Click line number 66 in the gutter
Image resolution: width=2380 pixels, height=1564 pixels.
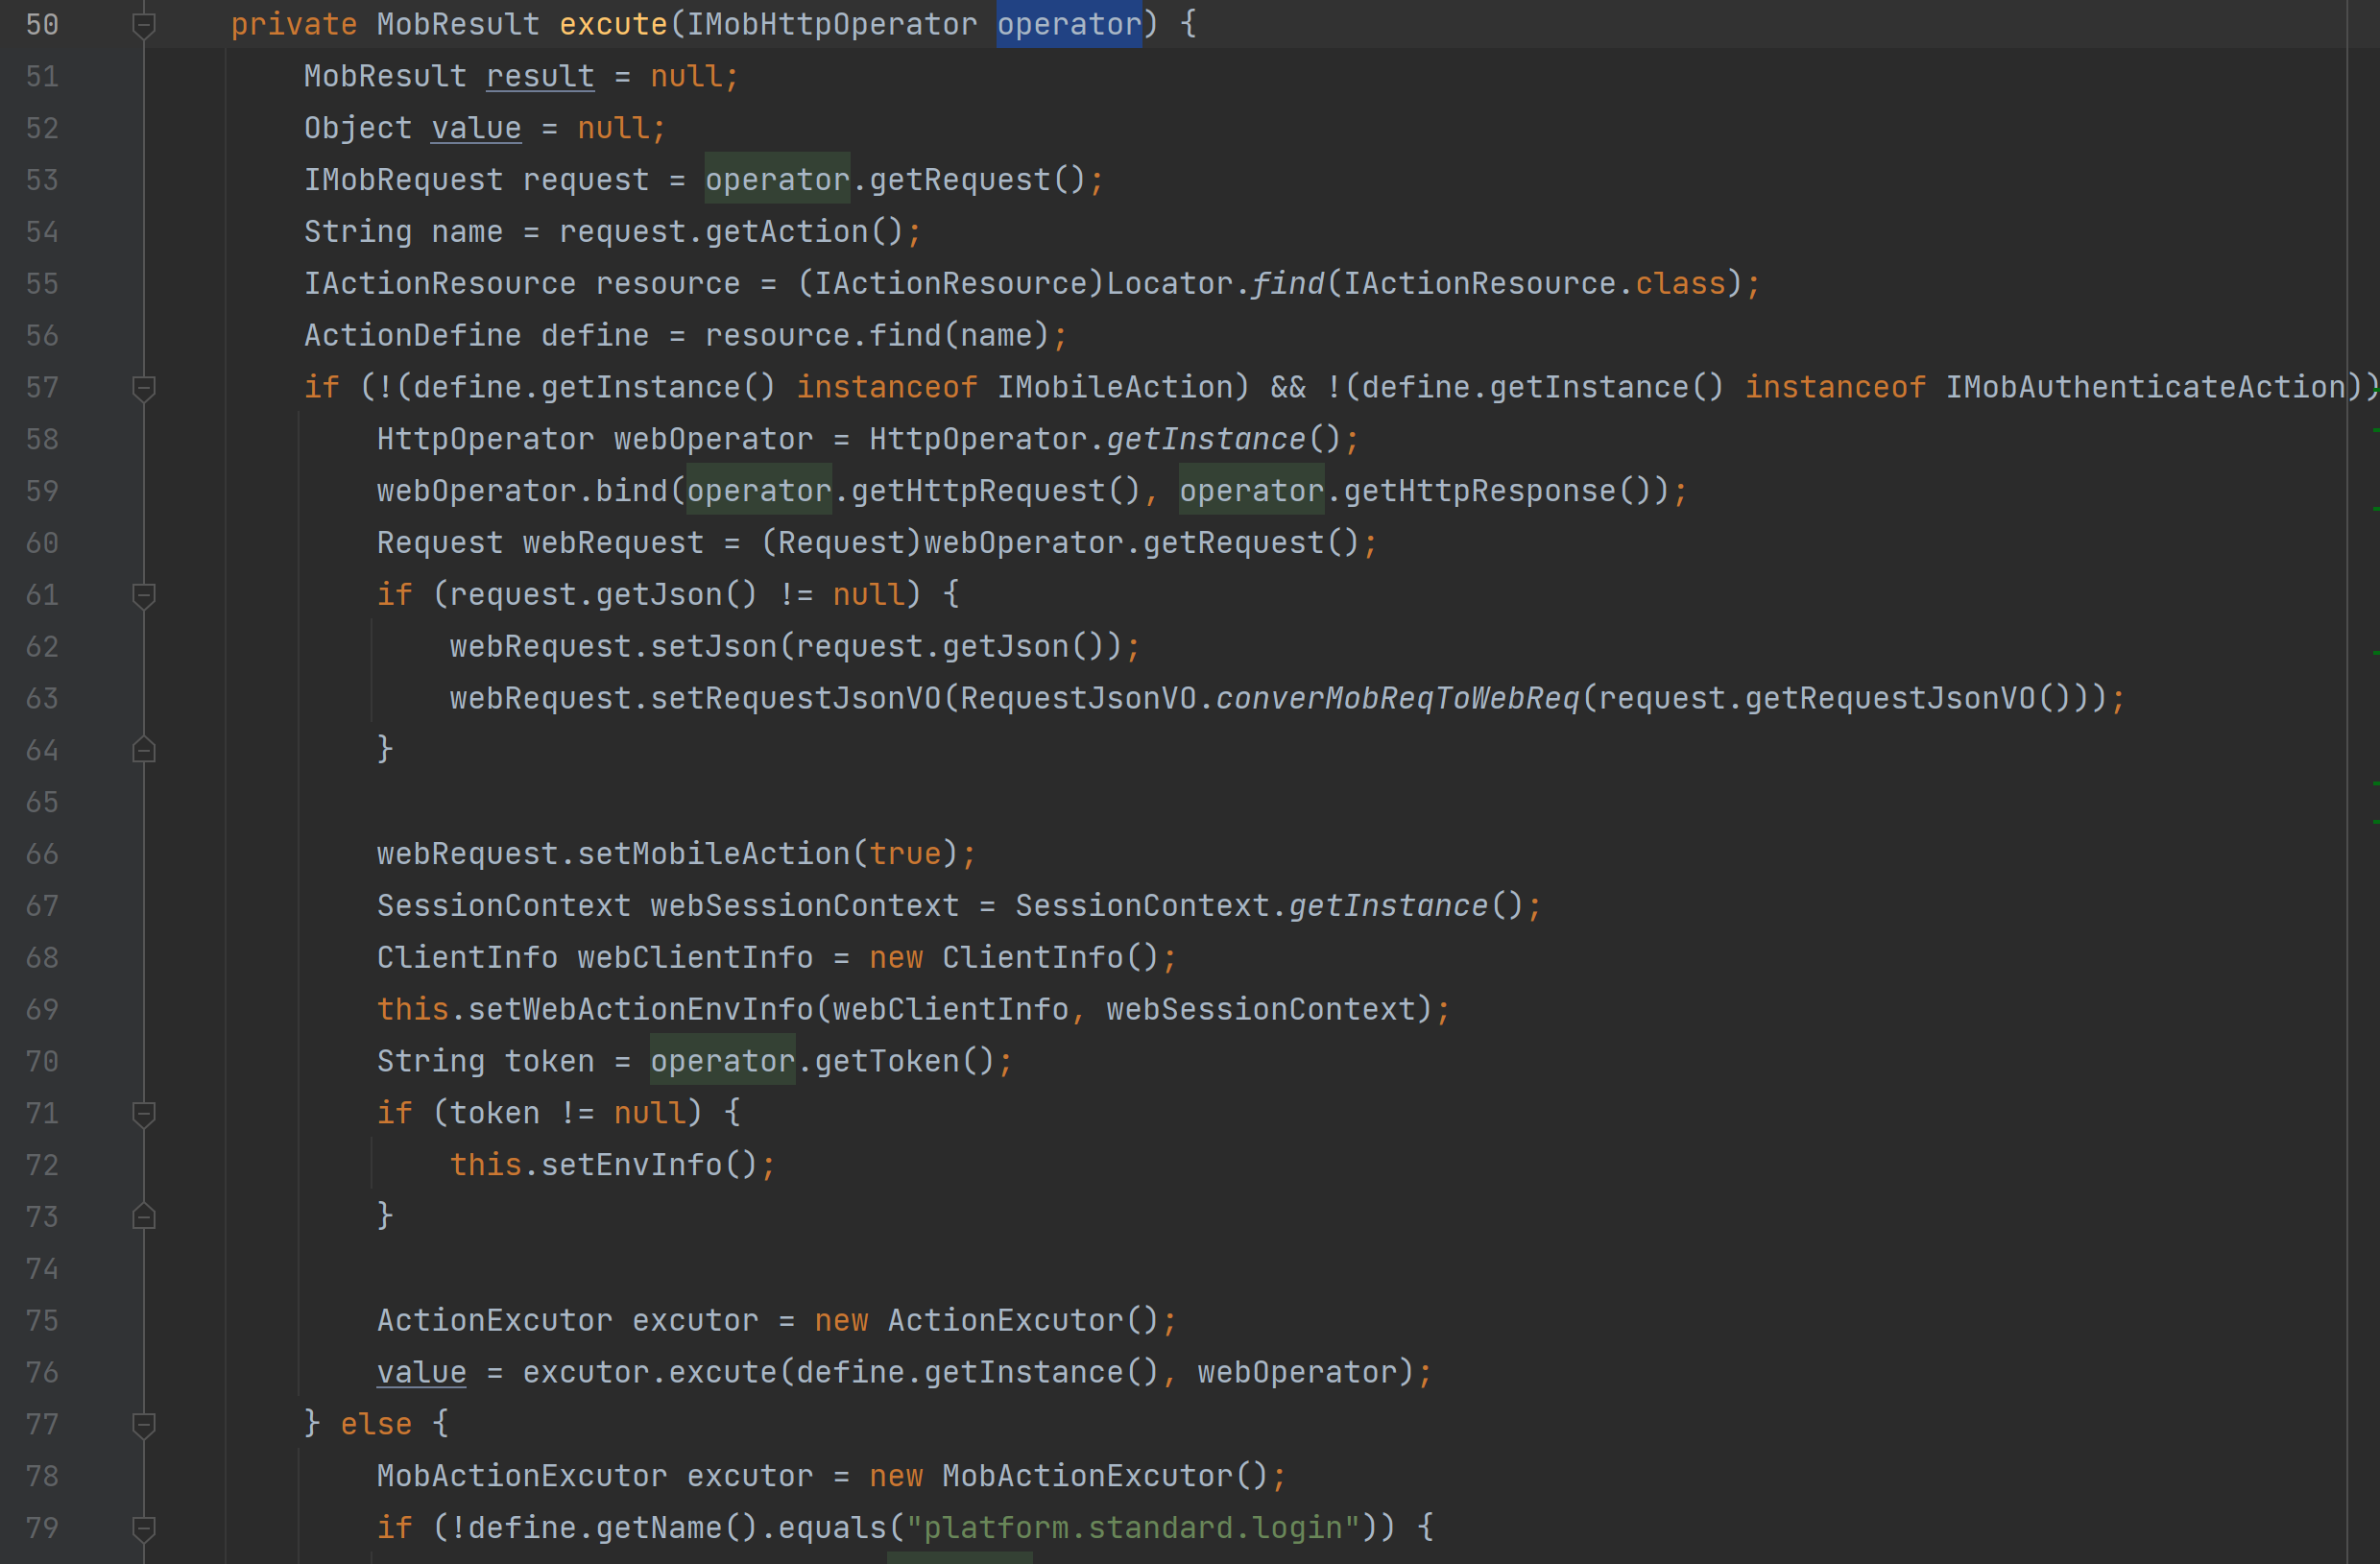point(42,854)
